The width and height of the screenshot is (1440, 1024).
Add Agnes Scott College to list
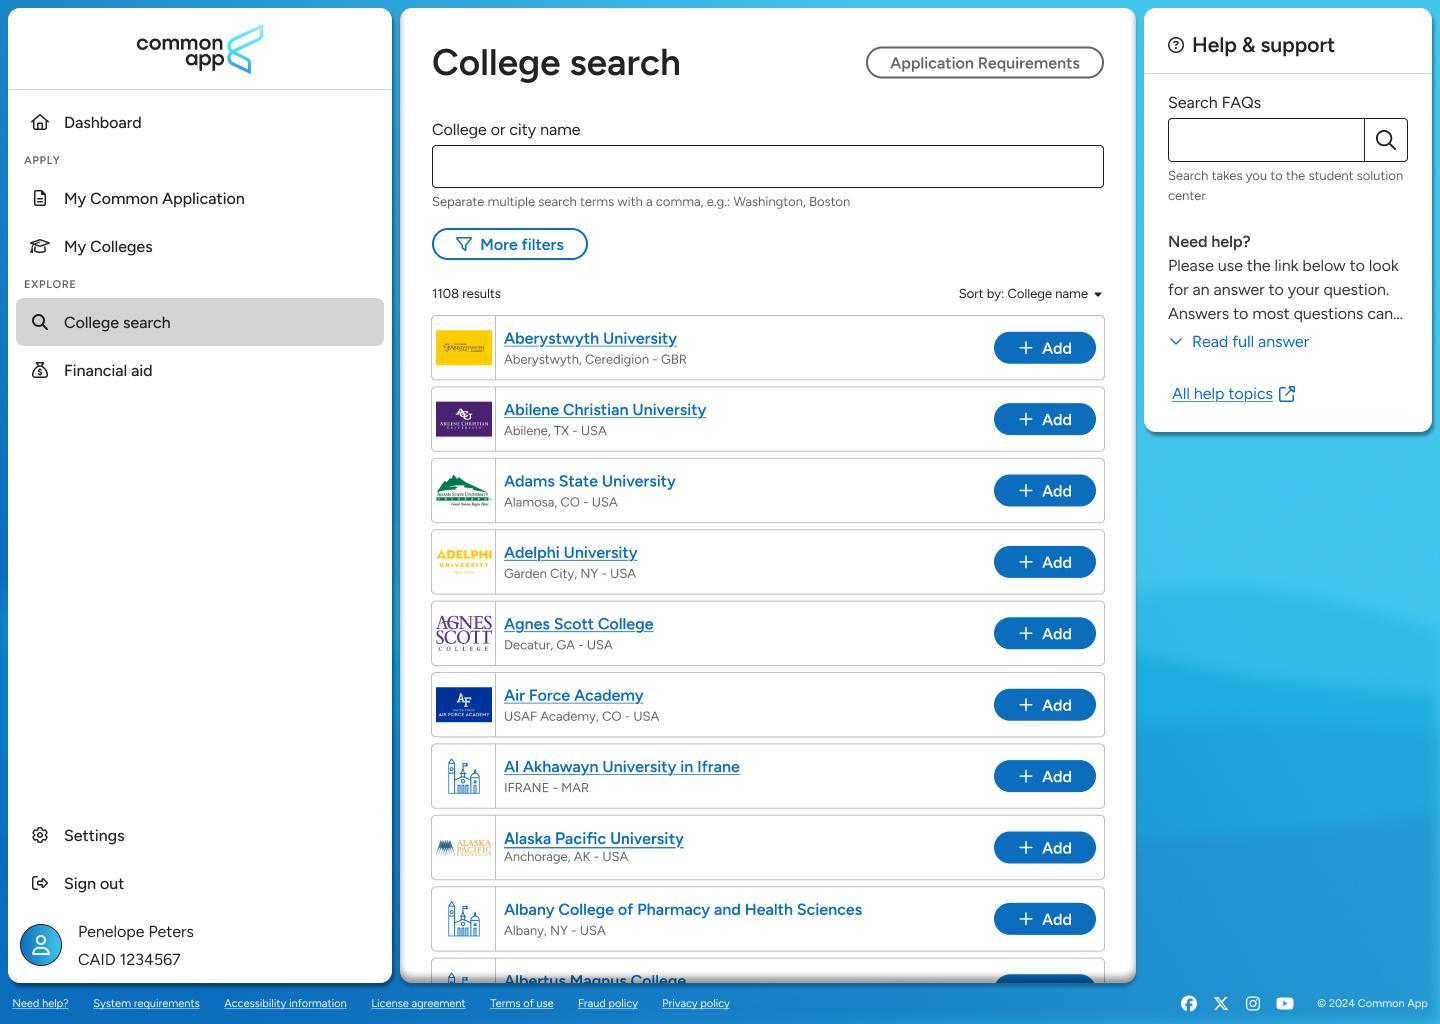point(1045,634)
